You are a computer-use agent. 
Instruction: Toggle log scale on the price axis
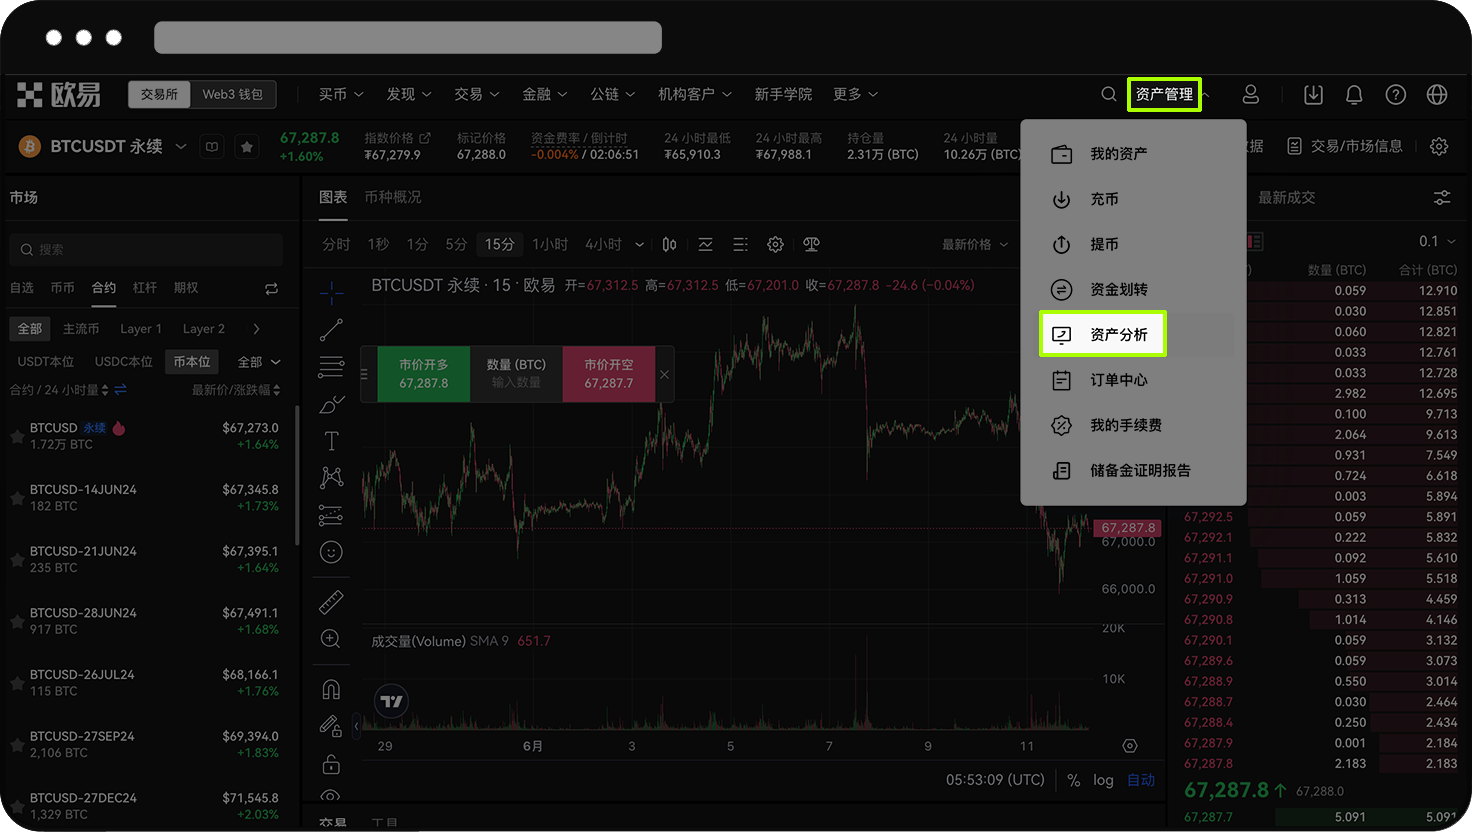[1103, 780]
